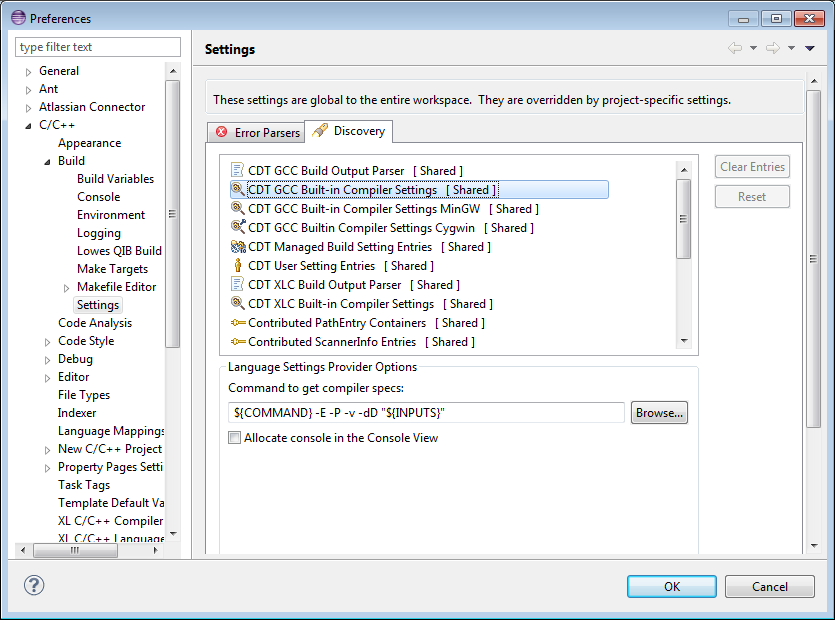Select Language Mappings in the tree

pos(111,431)
